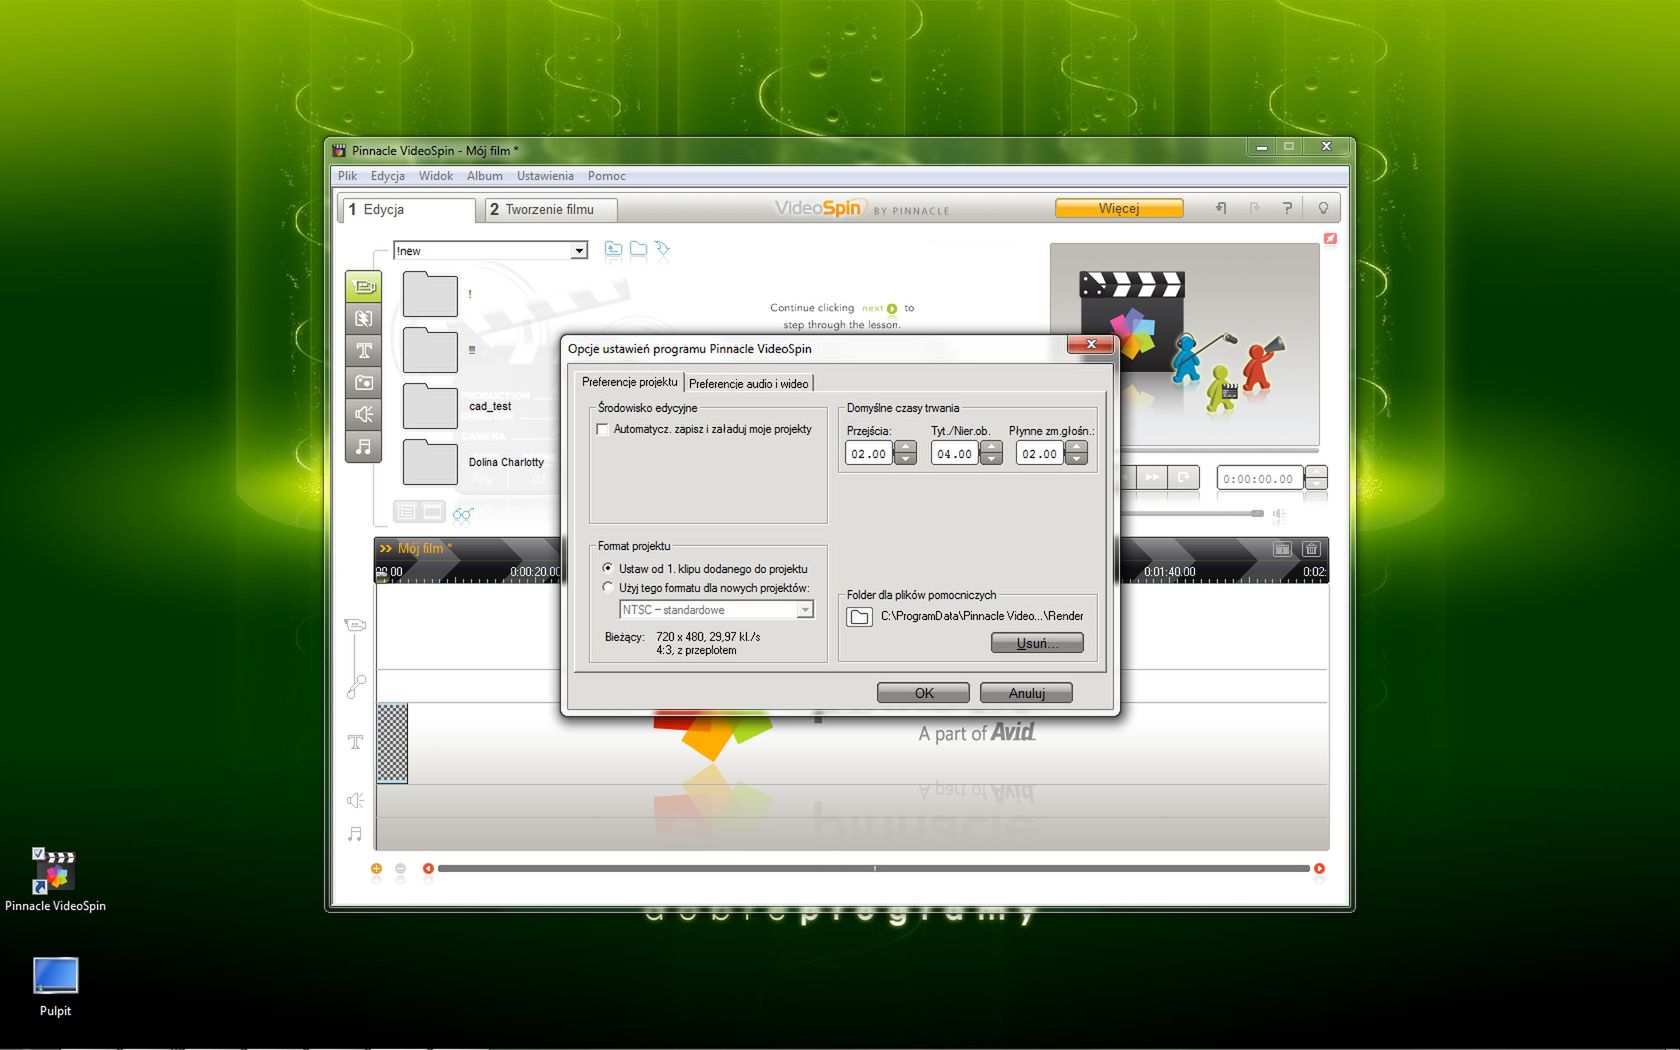Click the Tyt./Nier.ob. field 04.00
The height and width of the screenshot is (1050, 1680).
point(955,454)
